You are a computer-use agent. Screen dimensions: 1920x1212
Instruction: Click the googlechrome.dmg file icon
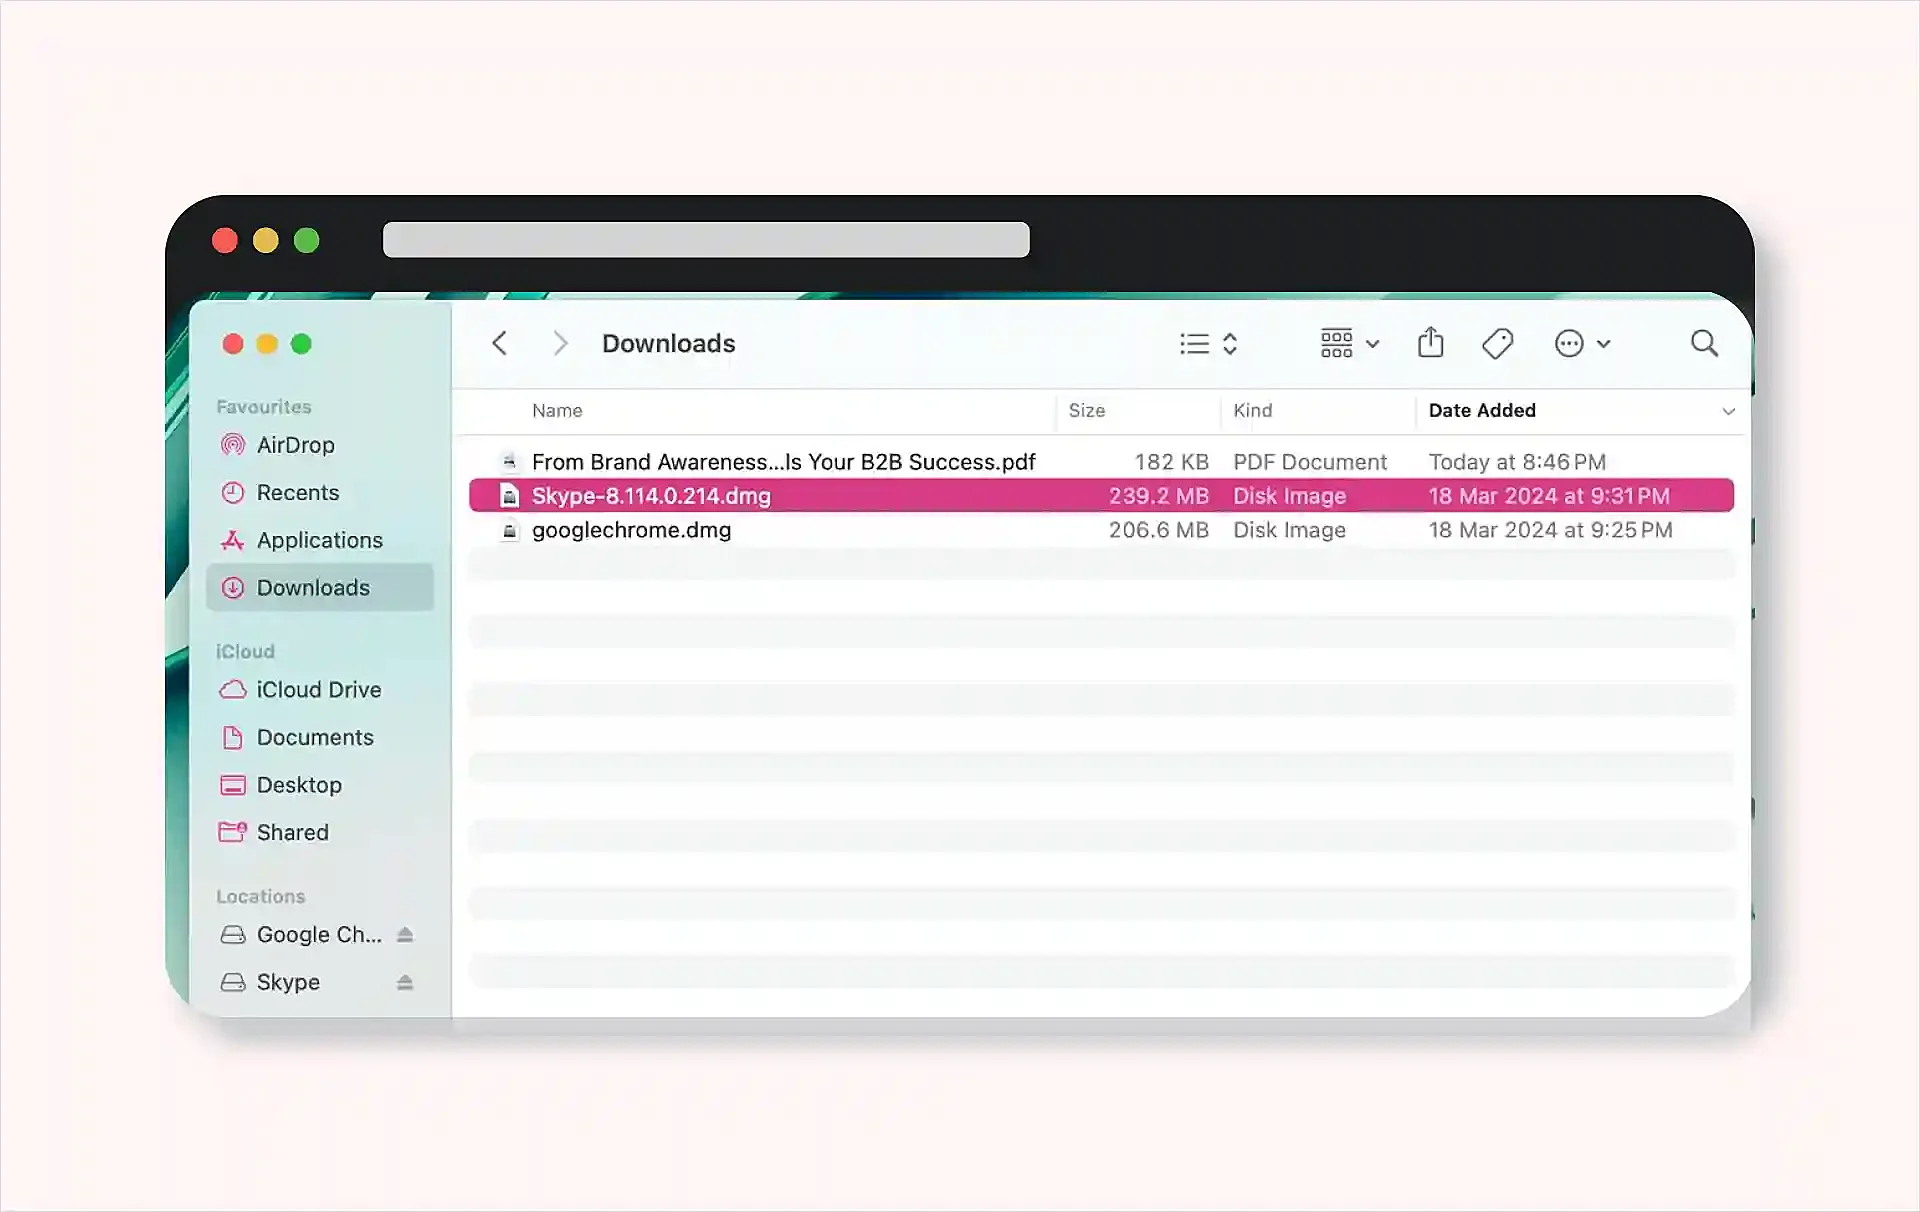pos(510,531)
